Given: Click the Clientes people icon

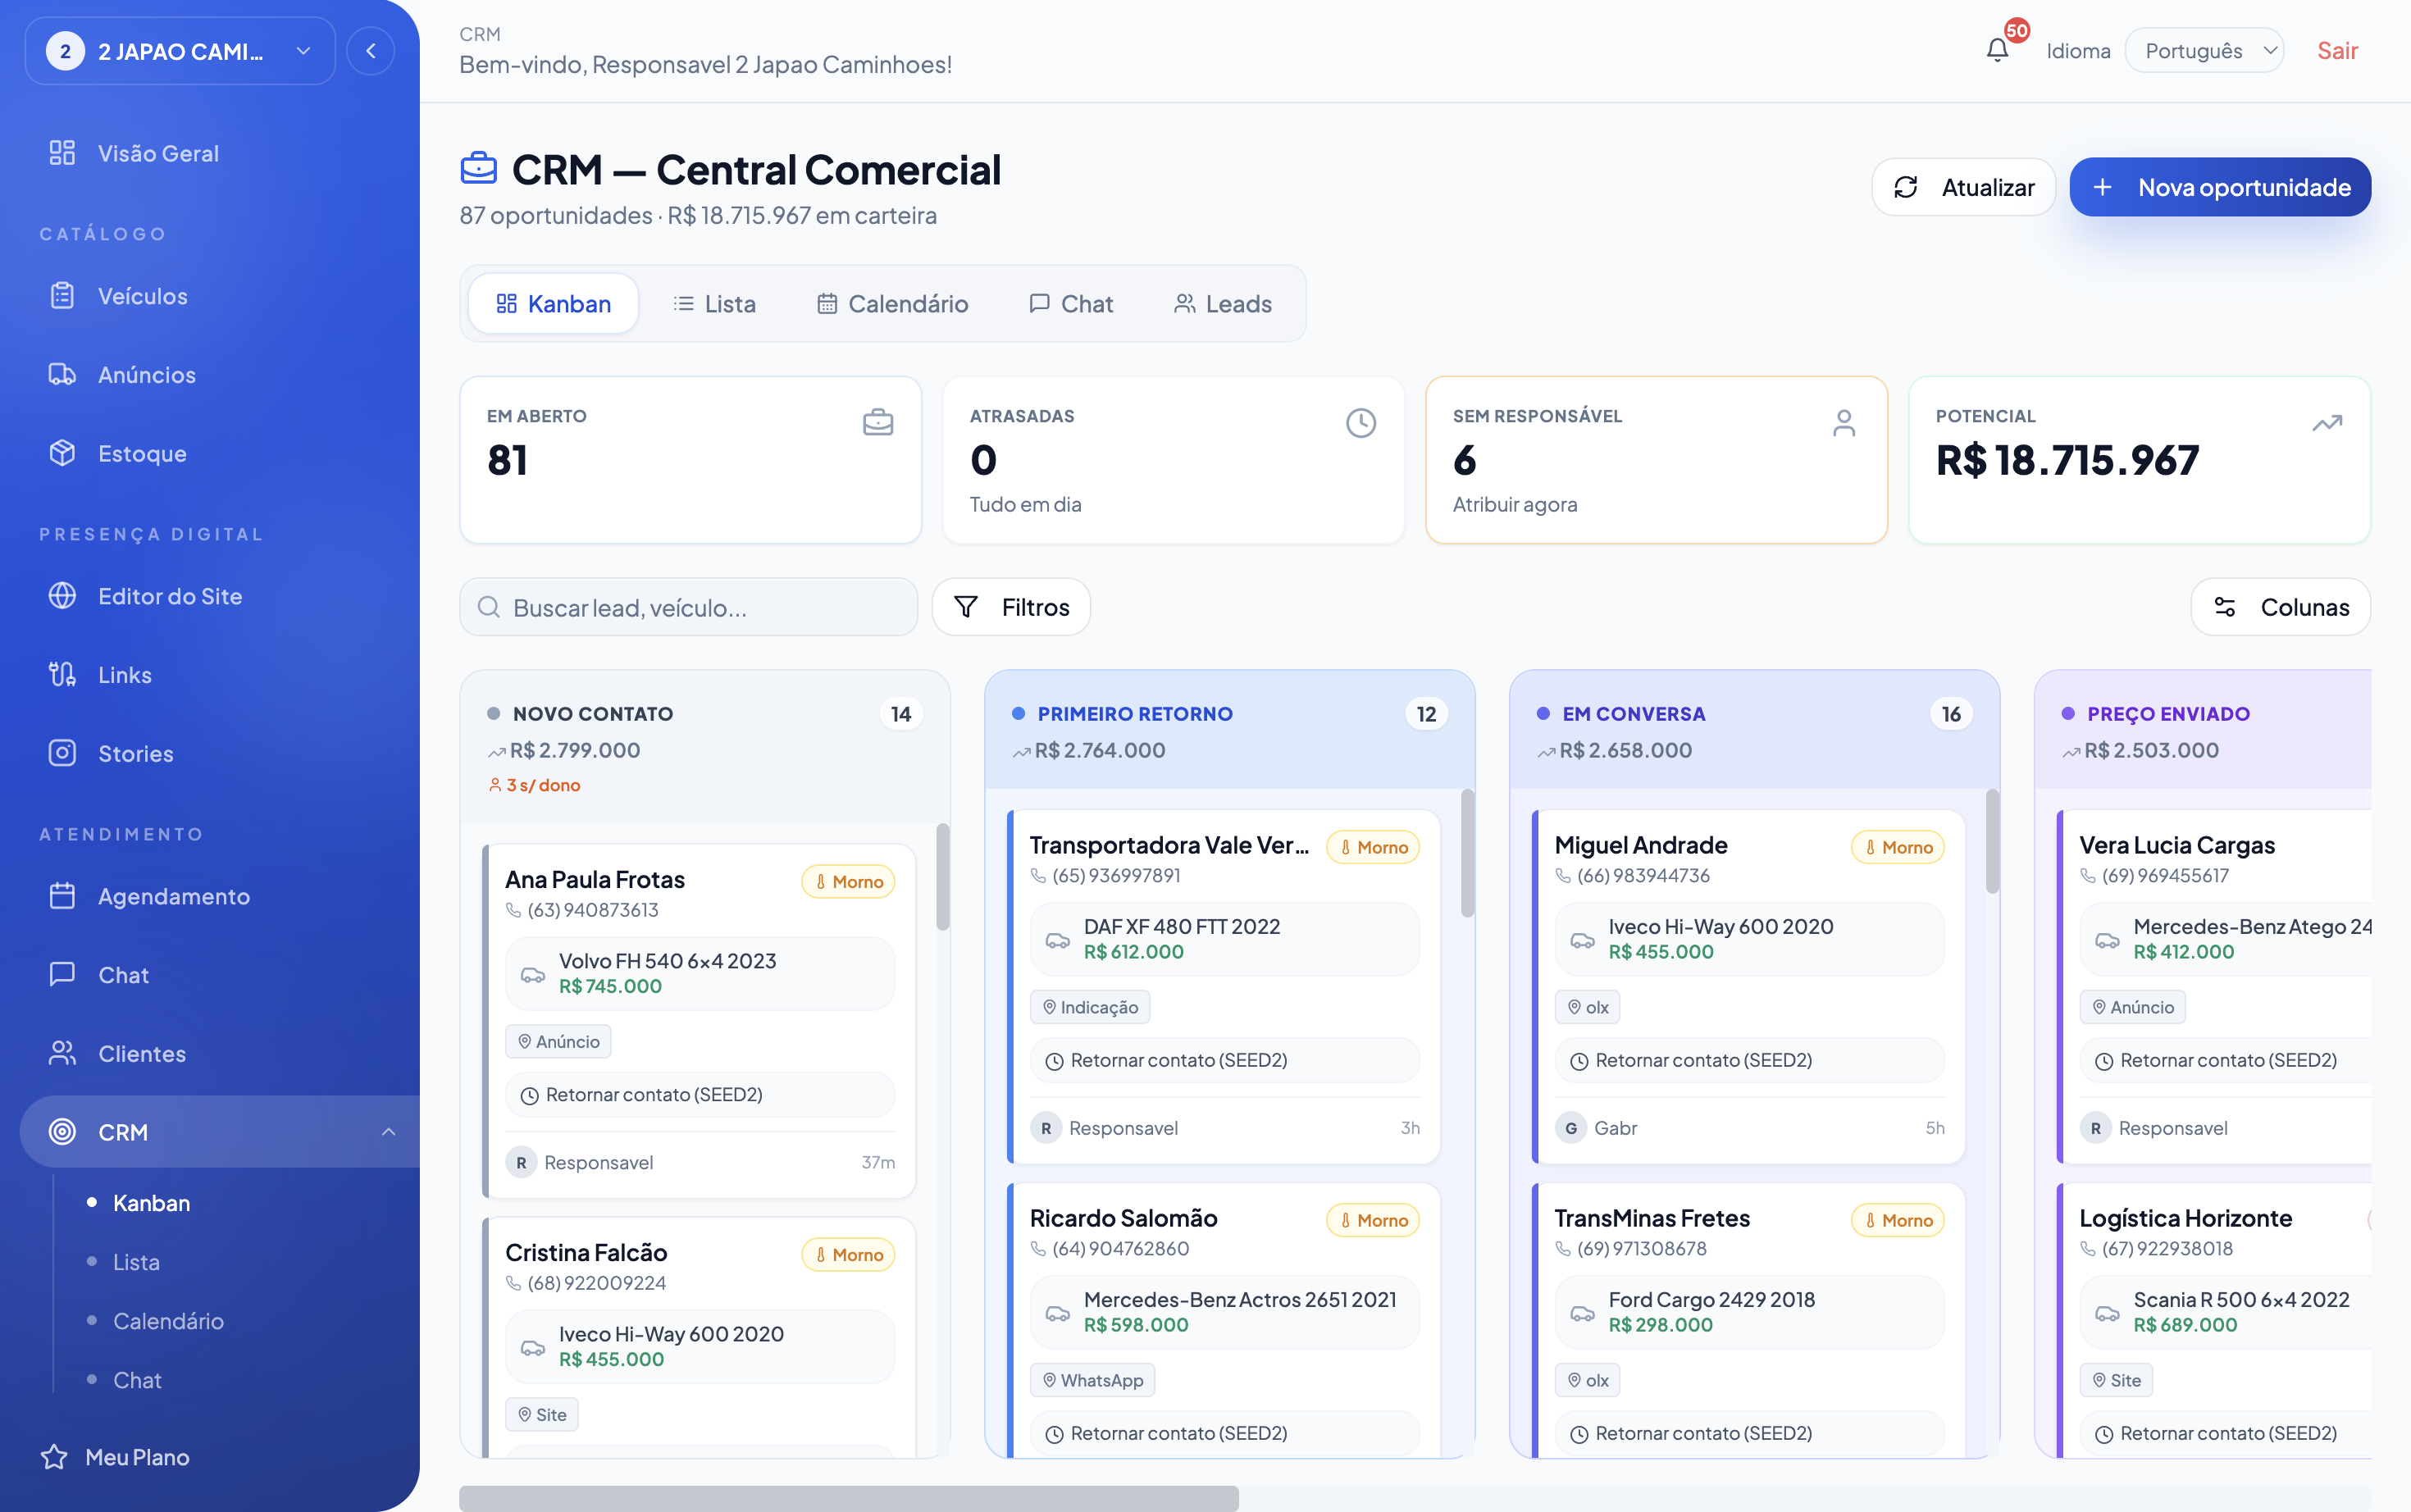Looking at the screenshot, I should coord(62,1053).
